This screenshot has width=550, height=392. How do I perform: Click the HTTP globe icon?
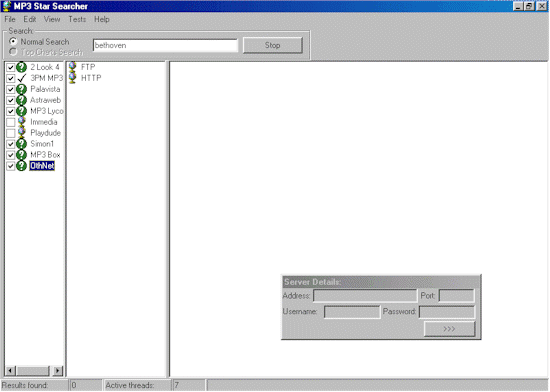(x=72, y=78)
